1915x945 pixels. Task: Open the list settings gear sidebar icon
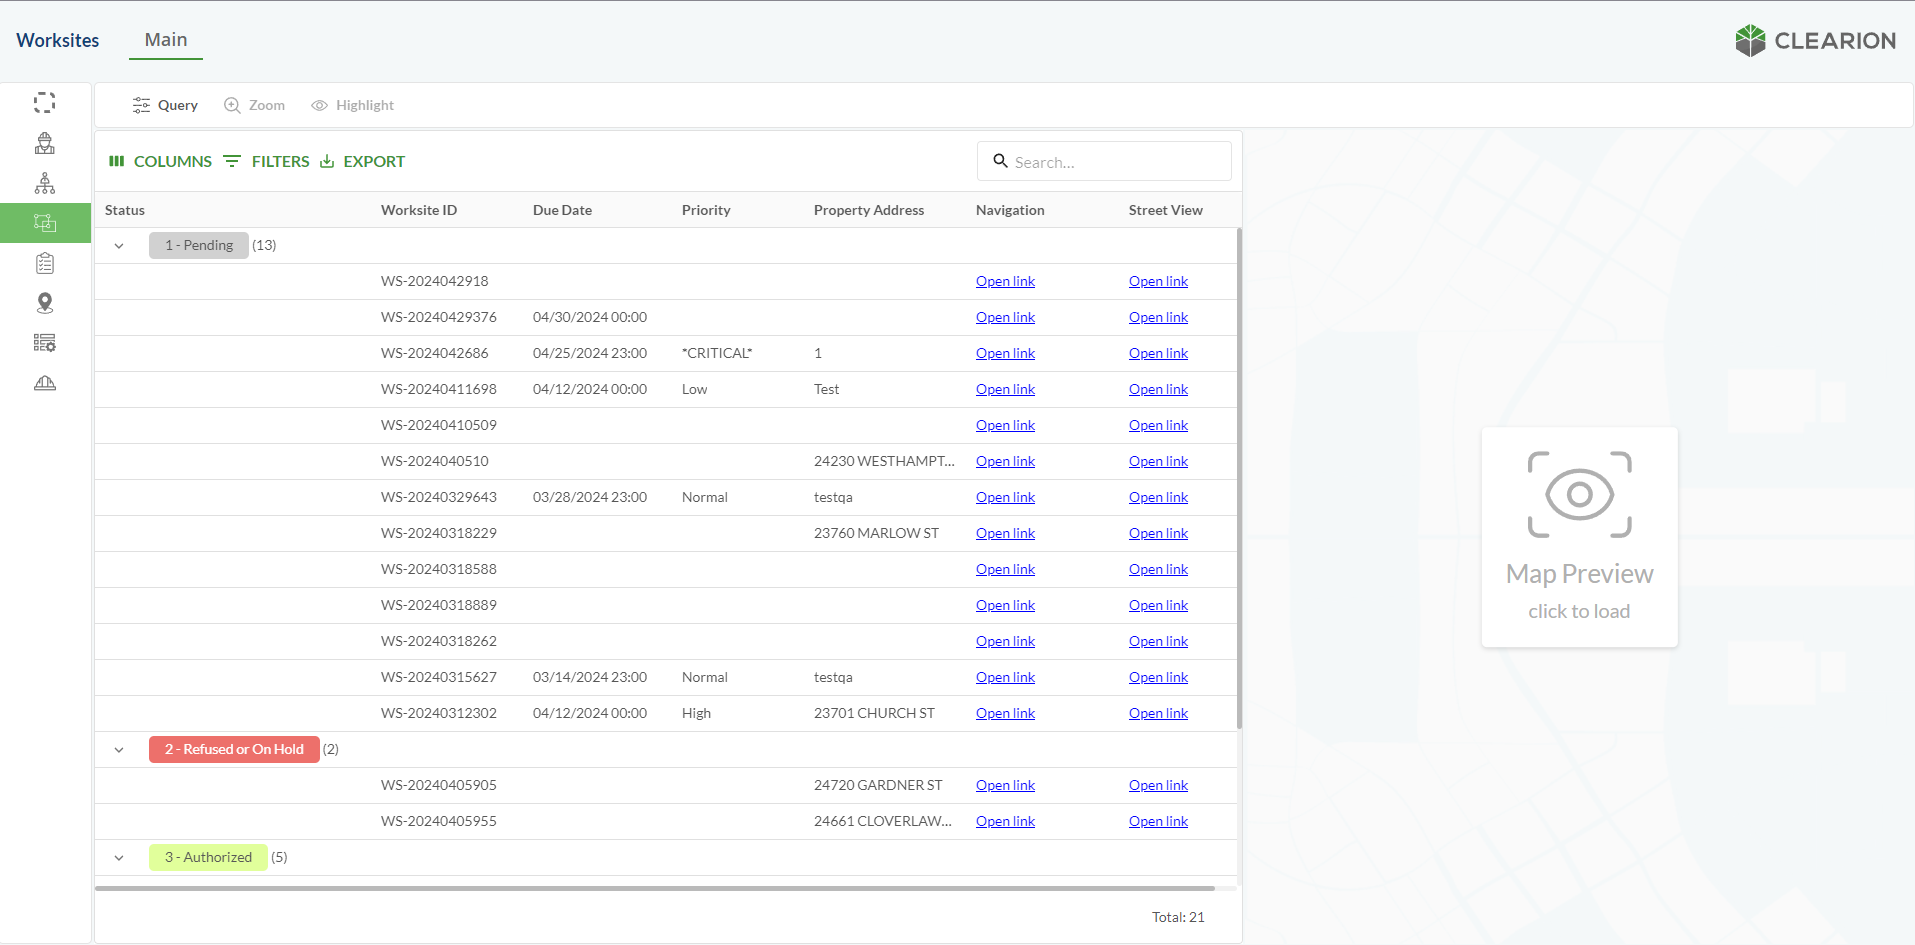tap(45, 343)
